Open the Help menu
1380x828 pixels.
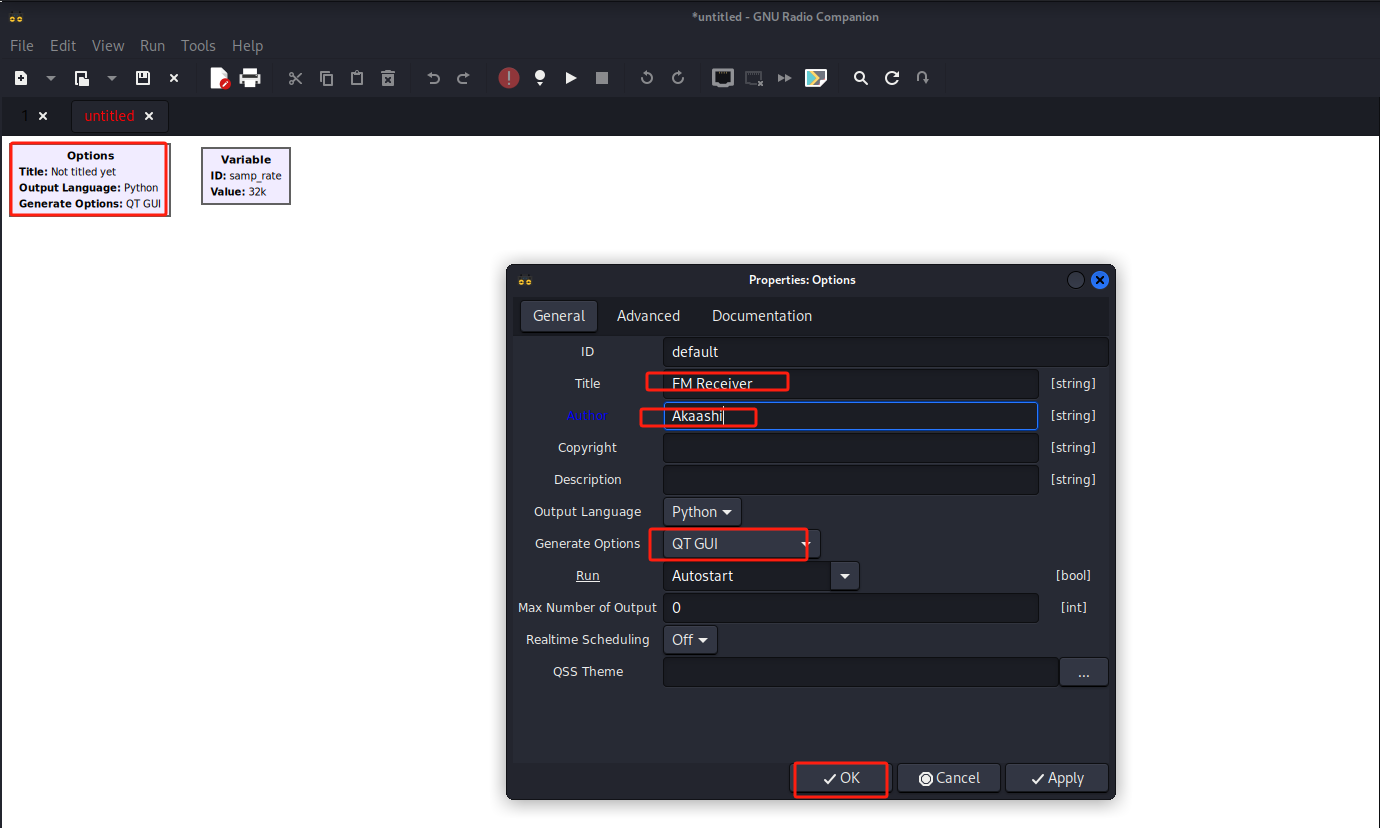[247, 46]
